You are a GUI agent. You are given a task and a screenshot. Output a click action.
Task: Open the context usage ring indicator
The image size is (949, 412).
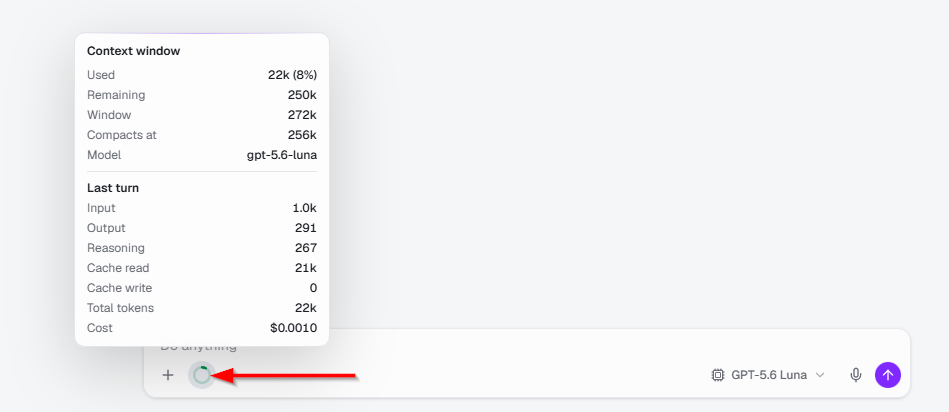[202, 375]
